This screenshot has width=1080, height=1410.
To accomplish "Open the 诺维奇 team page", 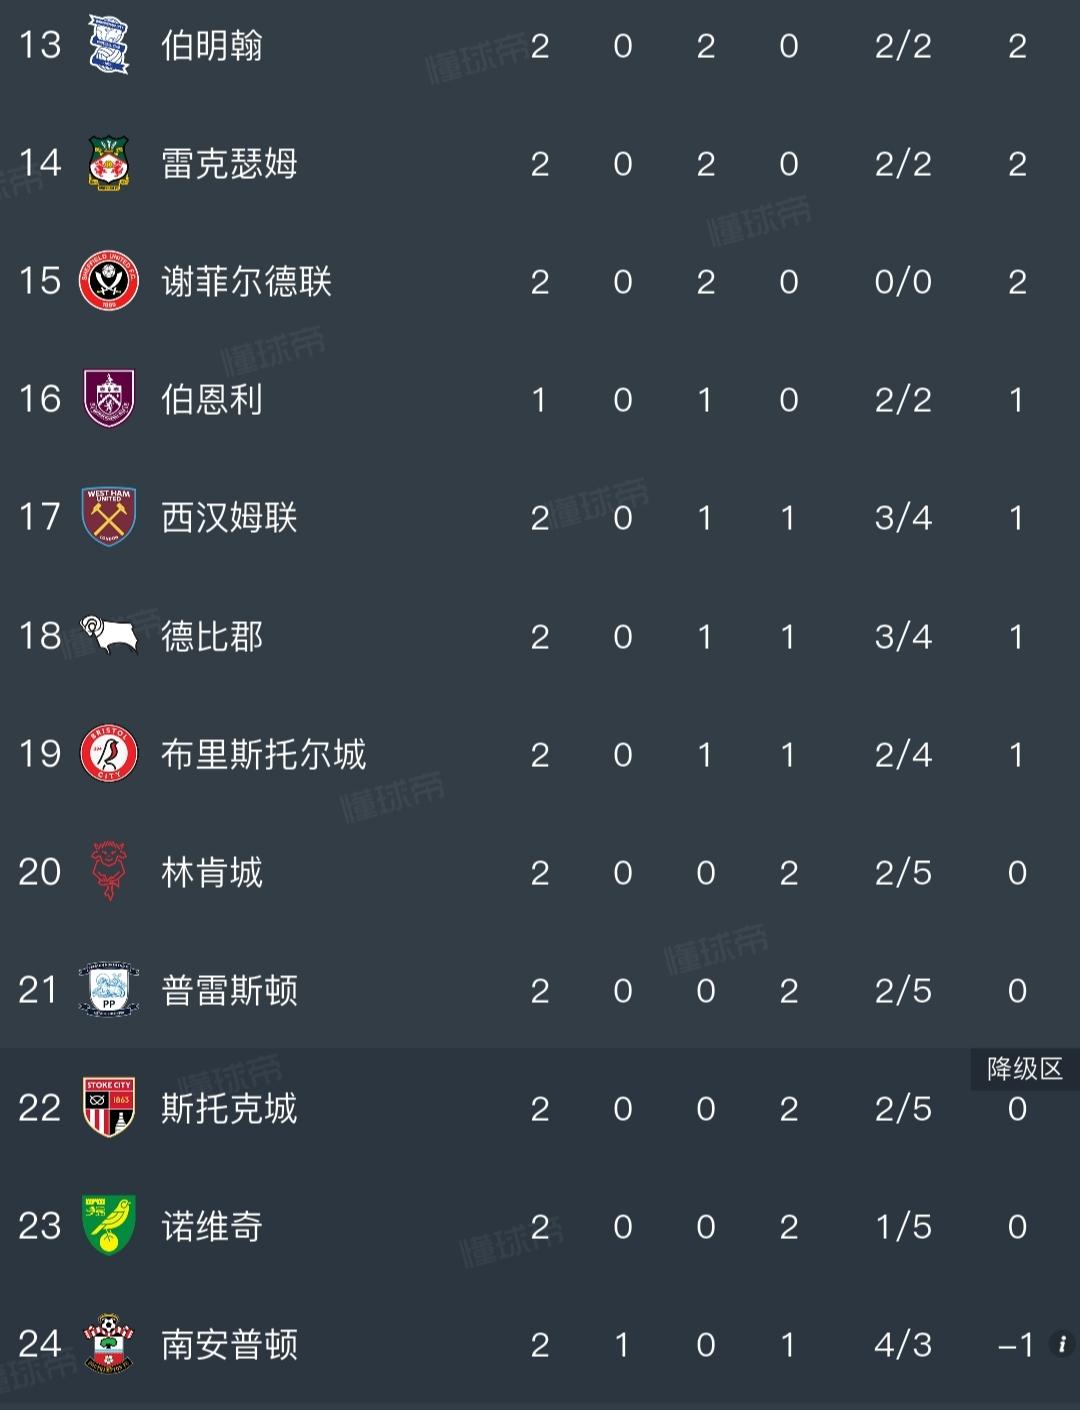I will pyautogui.click(x=212, y=1226).
